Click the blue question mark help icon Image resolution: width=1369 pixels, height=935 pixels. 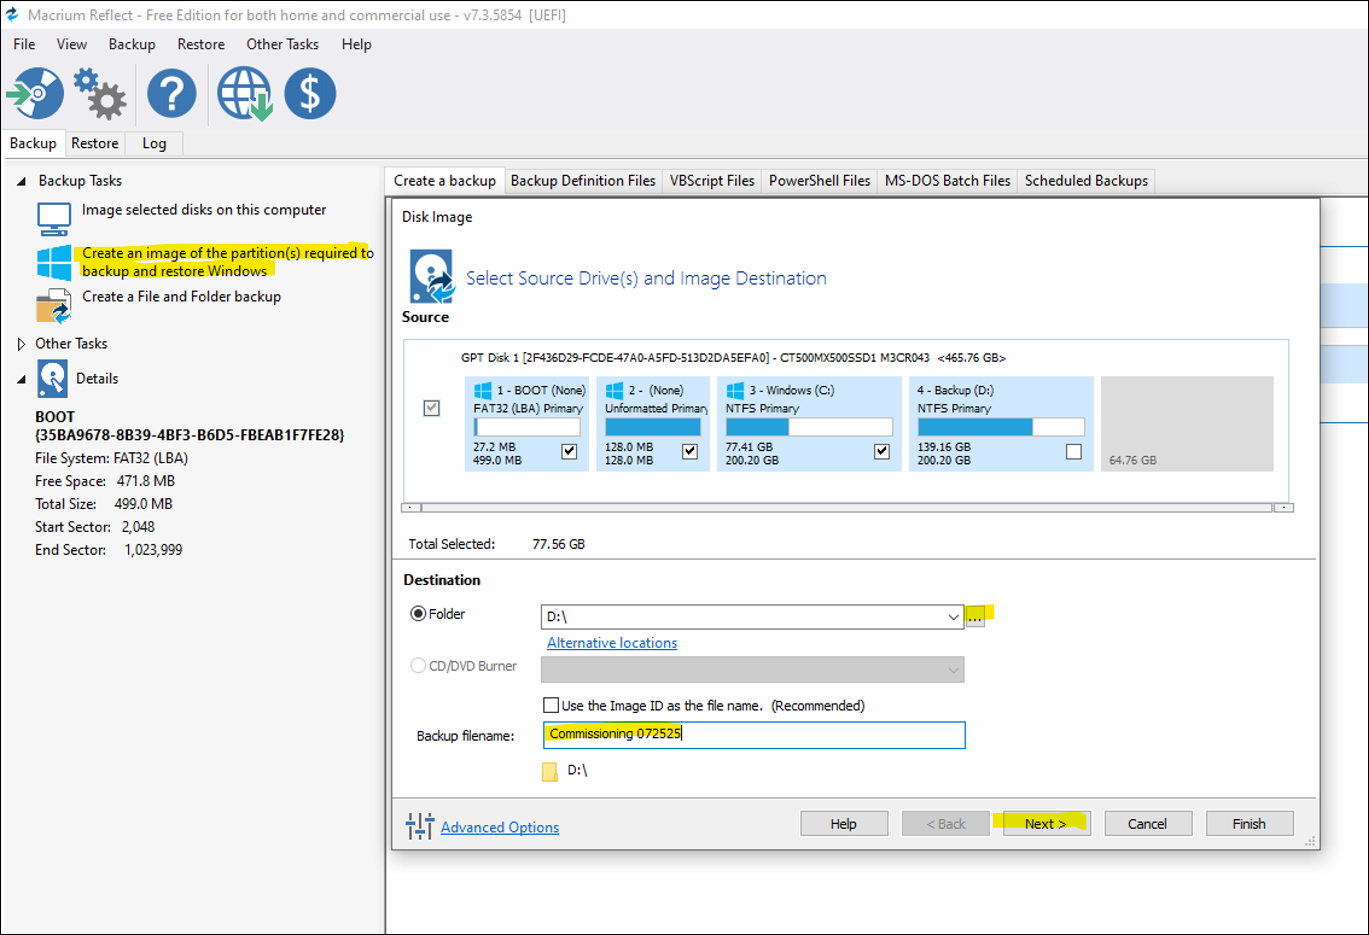coord(171,94)
